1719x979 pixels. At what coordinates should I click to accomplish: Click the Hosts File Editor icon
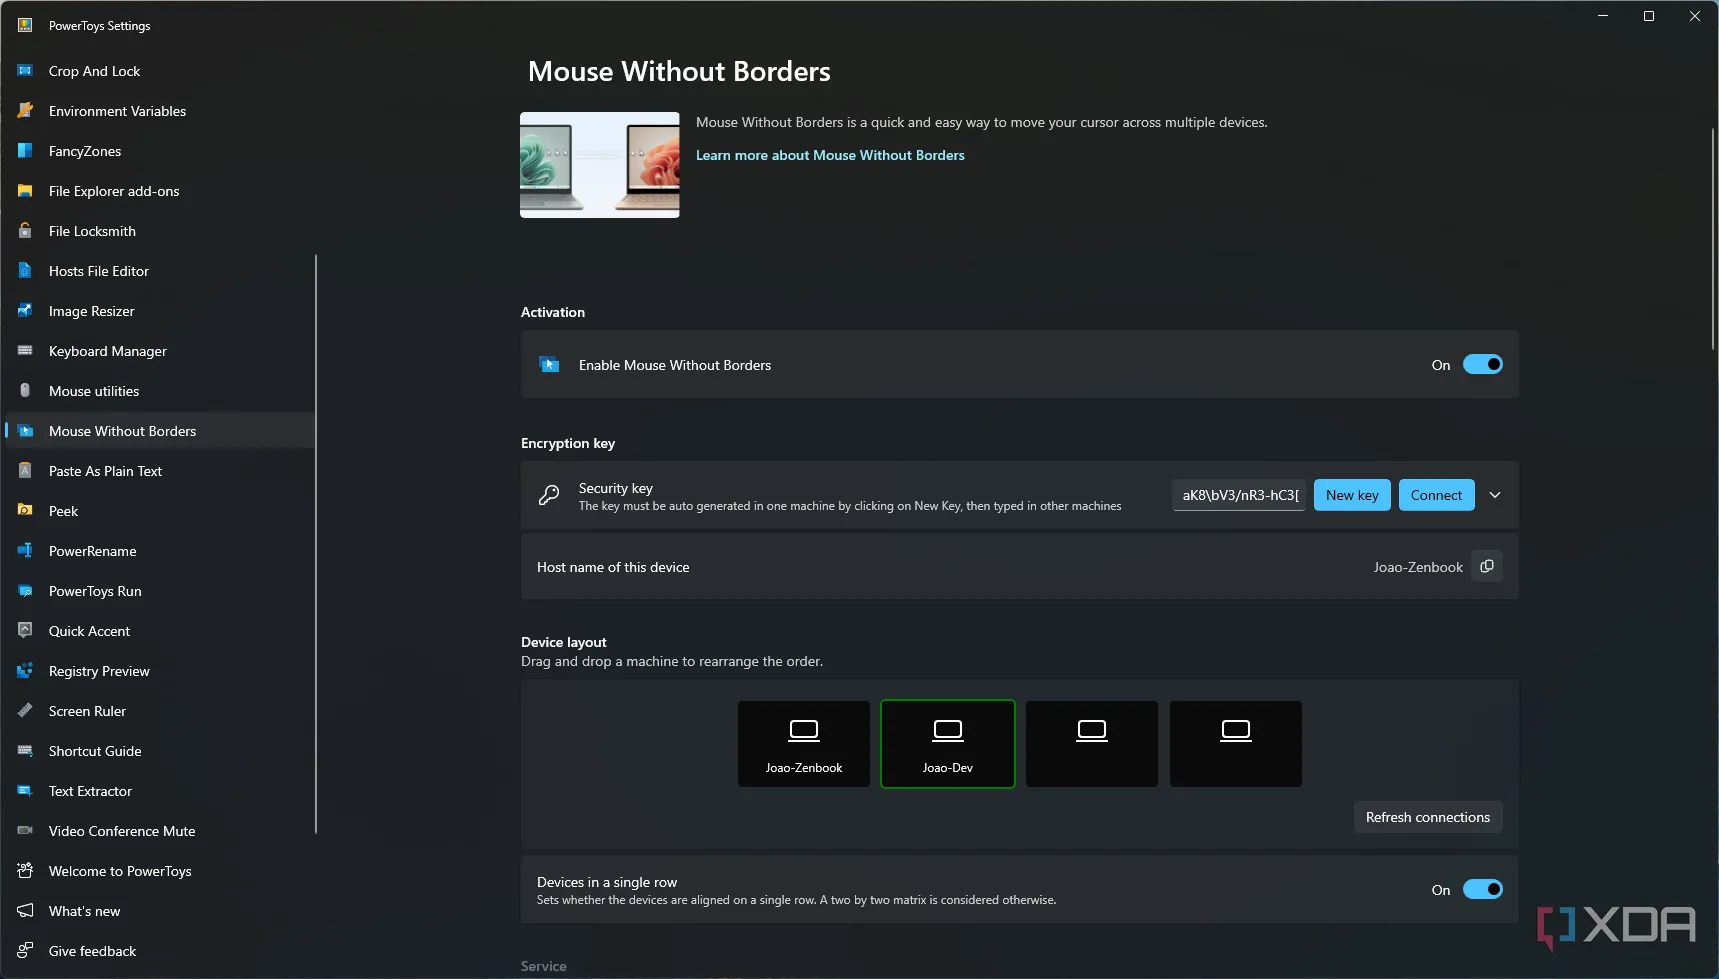[x=25, y=271]
